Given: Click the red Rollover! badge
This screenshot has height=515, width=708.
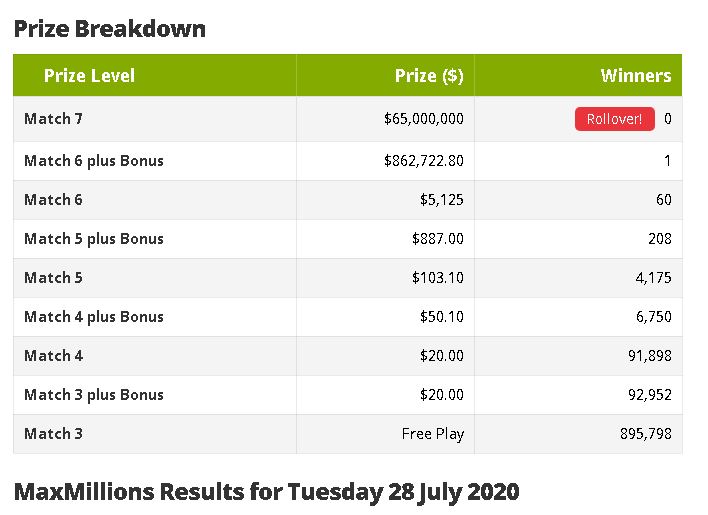Looking at the screenshot, I should coord(615,119).
